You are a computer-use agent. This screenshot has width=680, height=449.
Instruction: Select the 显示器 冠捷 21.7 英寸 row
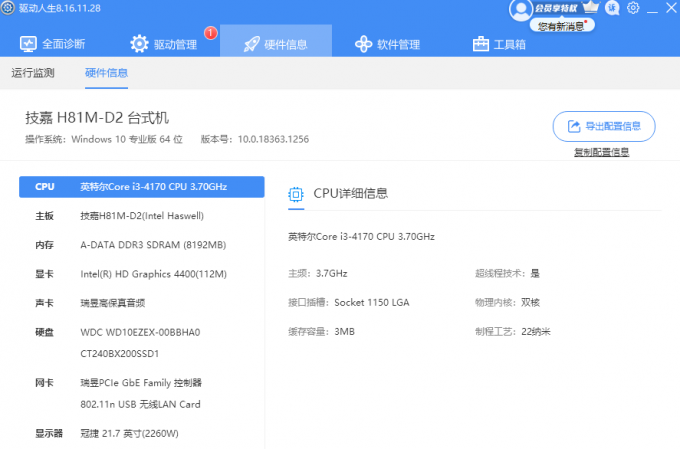[x=142, y=434]
